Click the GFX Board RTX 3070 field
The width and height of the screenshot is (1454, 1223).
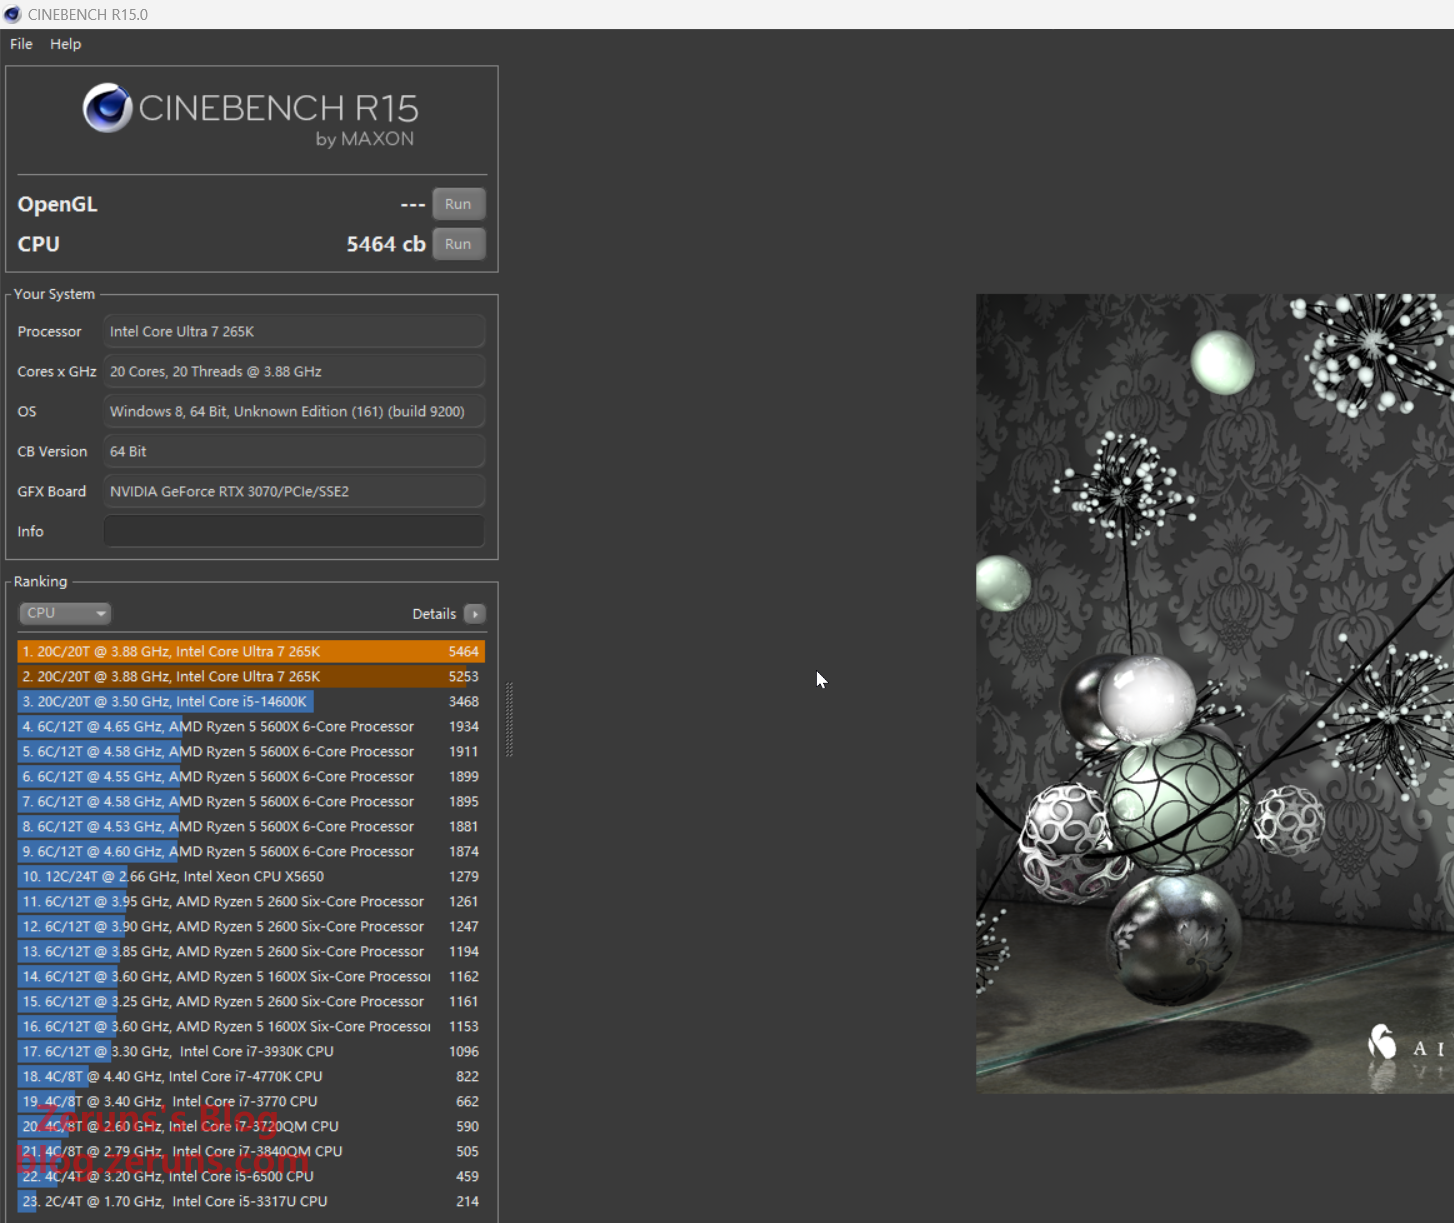click(294, 491)
